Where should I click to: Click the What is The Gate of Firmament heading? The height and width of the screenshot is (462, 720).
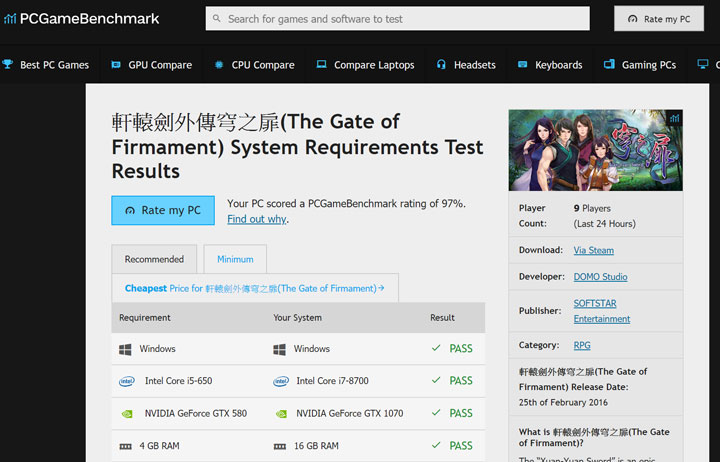594,437
